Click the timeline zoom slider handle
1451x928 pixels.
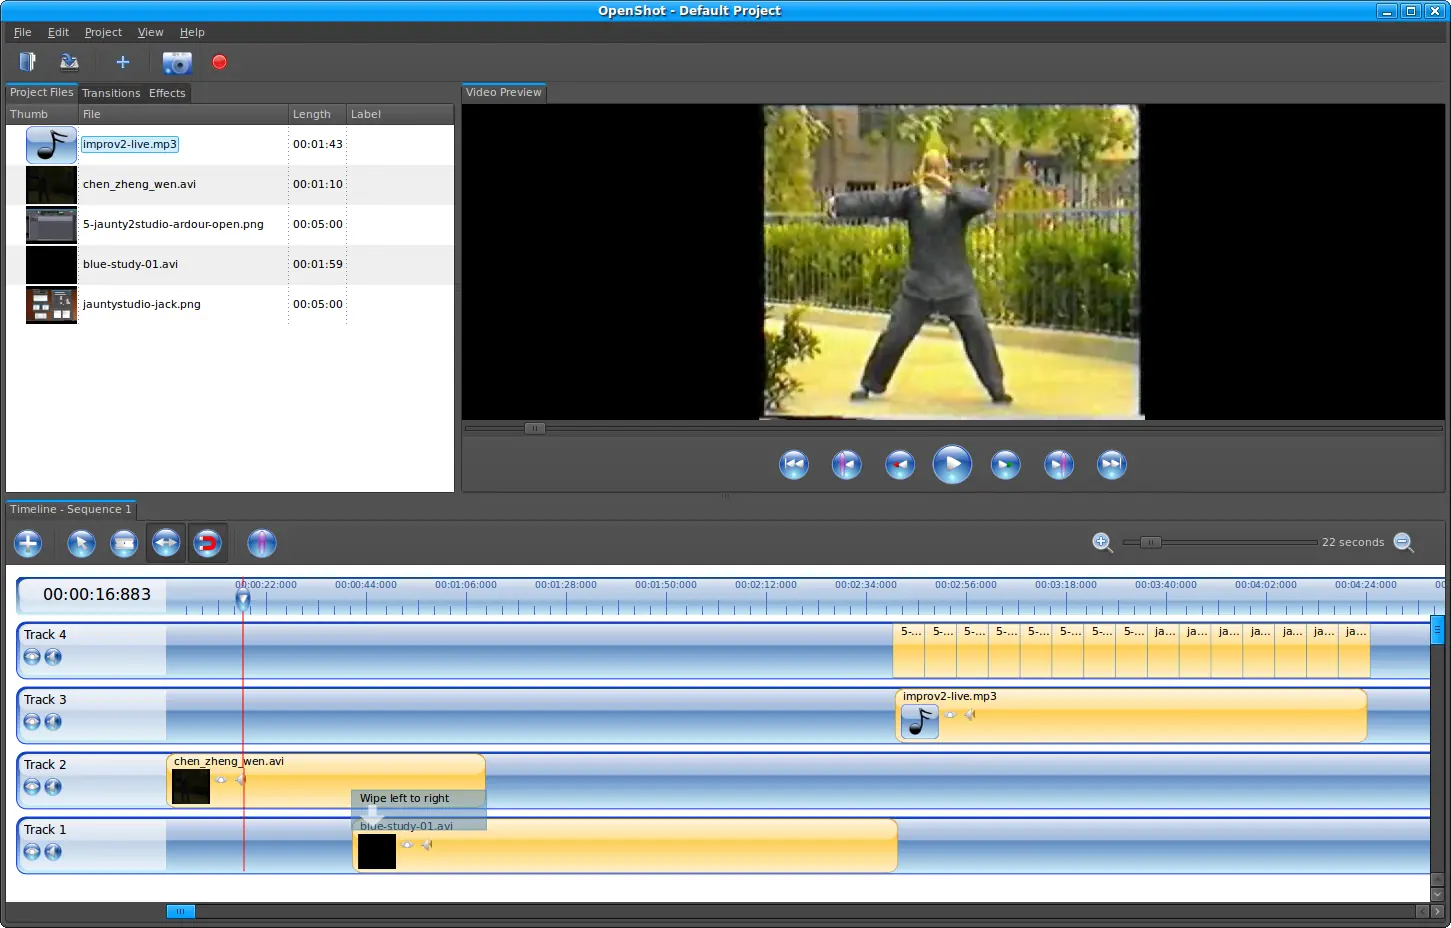pos(1150,542)
